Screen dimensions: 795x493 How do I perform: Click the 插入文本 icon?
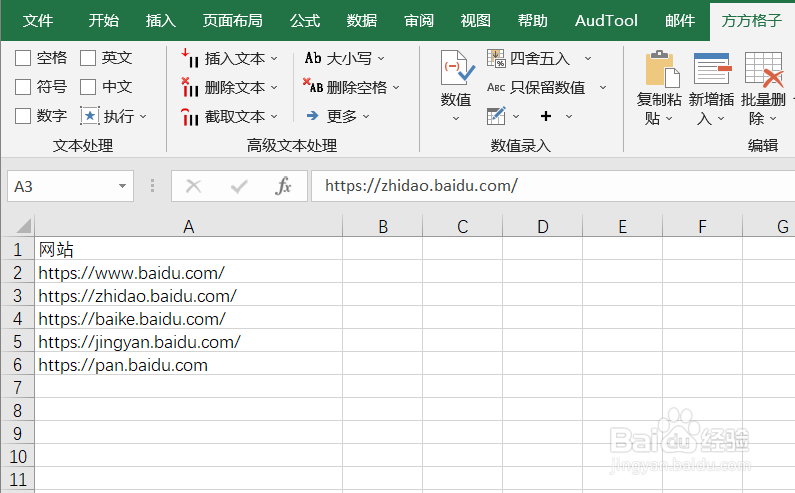[x=190, y=58]
